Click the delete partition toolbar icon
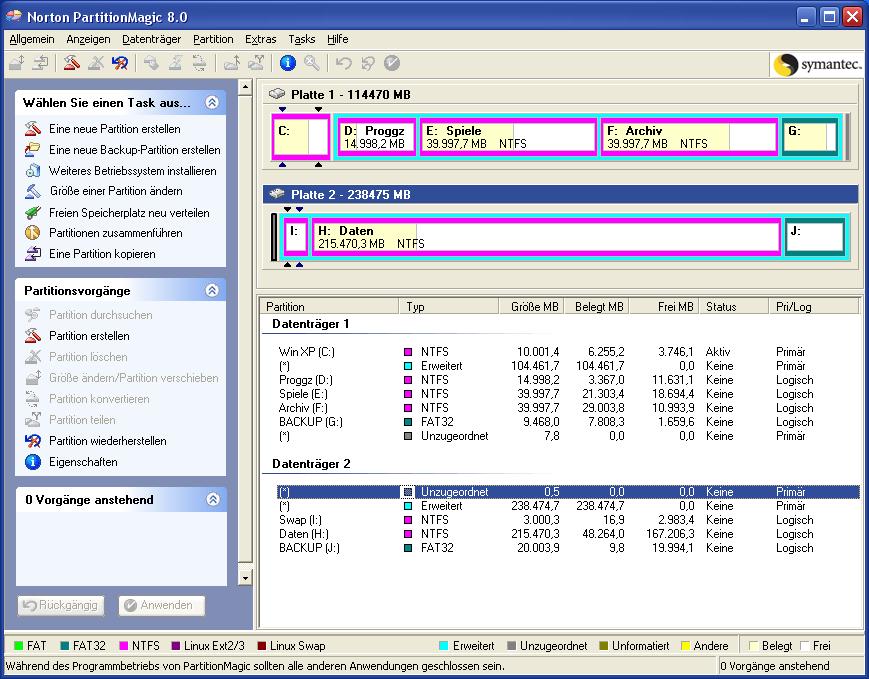Viewport: 869px width, 679px height. tap(95, 63)
